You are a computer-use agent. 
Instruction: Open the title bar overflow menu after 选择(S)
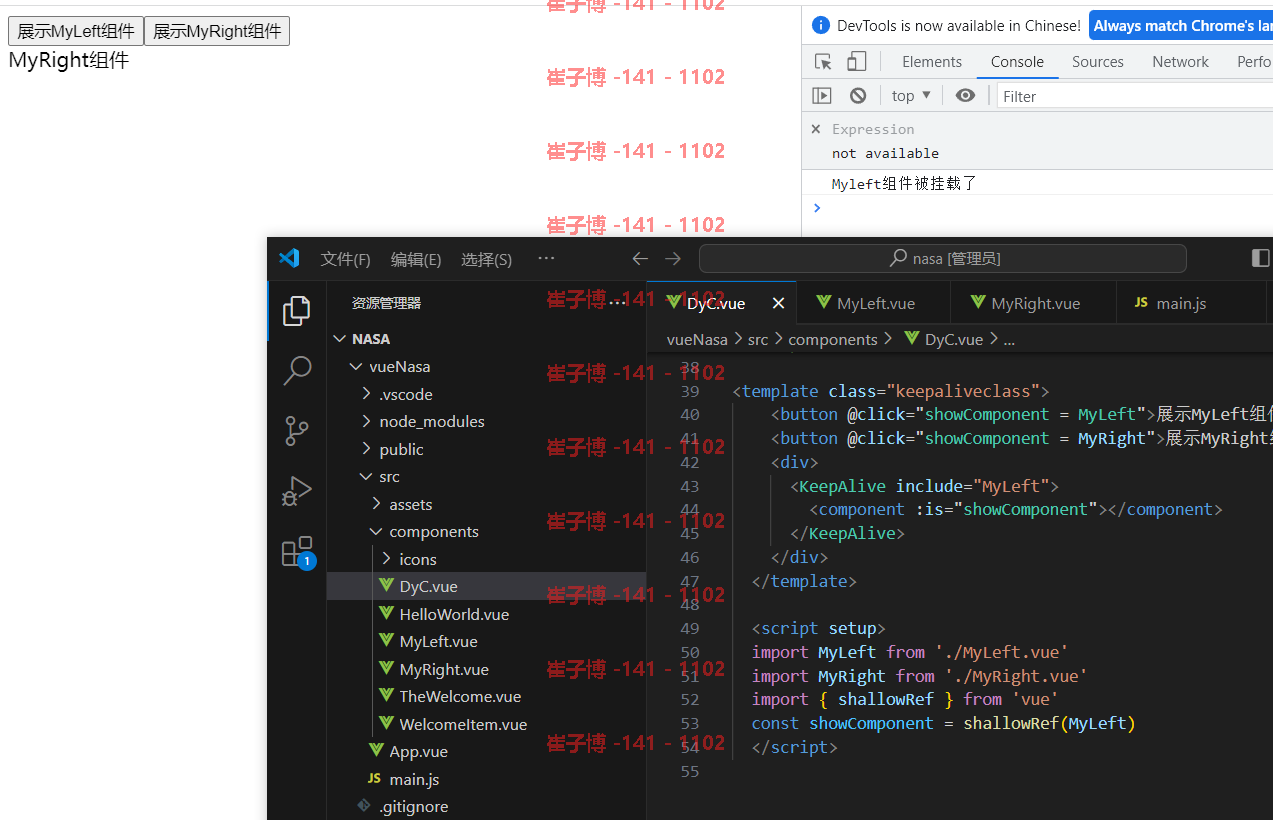[546, 259]
